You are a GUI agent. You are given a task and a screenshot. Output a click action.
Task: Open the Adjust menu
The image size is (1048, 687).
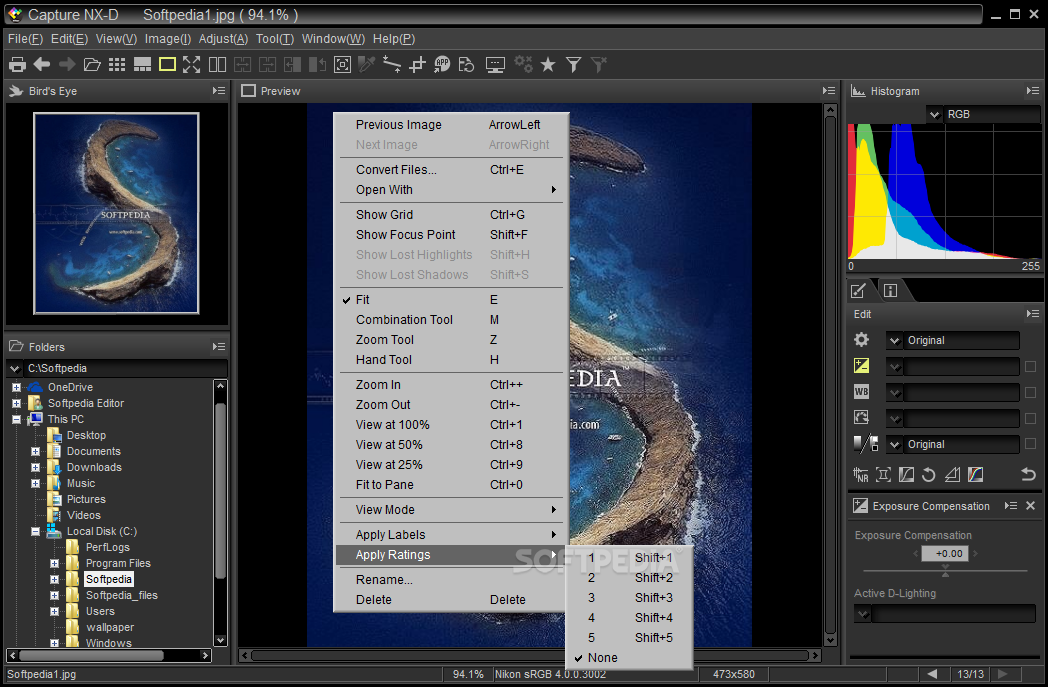223,39
